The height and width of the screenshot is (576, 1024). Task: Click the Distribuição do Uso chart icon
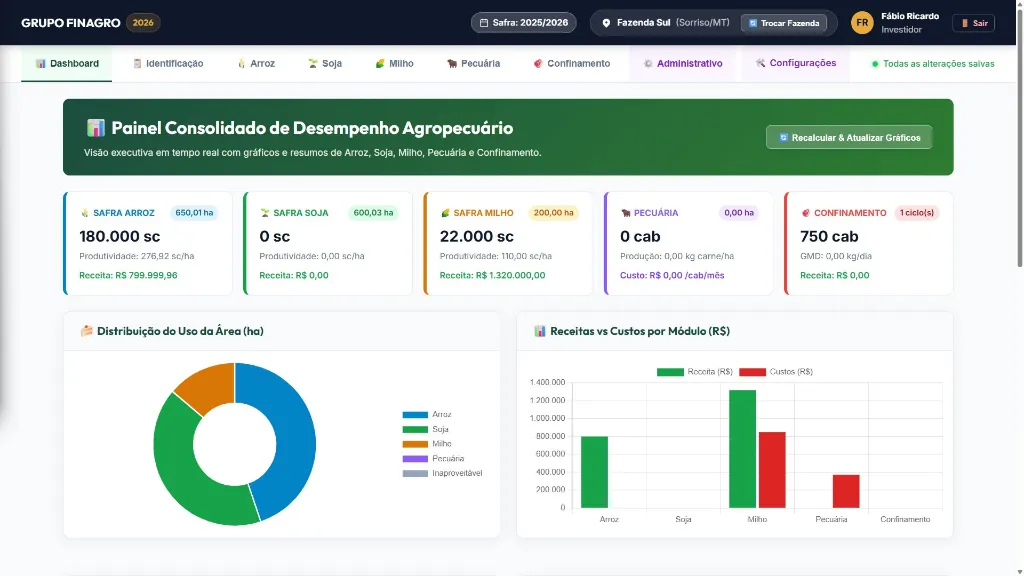pos(86,331)
